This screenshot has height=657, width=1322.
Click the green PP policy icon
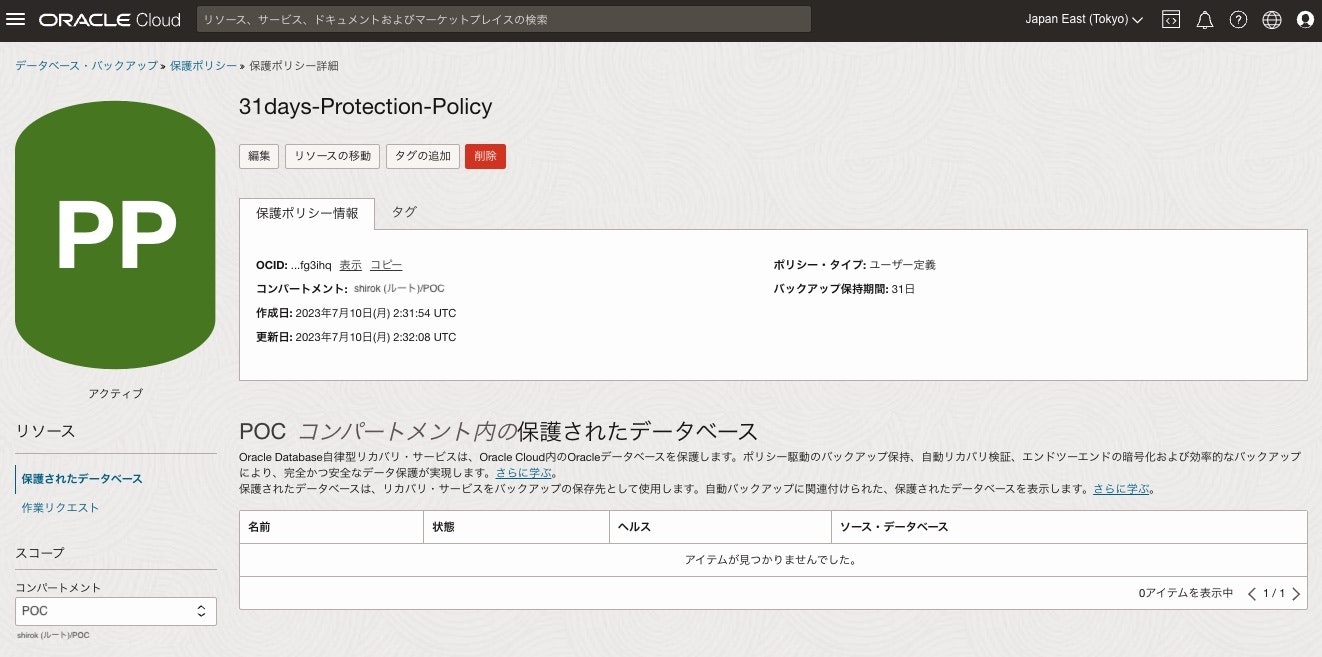[115, 235]
